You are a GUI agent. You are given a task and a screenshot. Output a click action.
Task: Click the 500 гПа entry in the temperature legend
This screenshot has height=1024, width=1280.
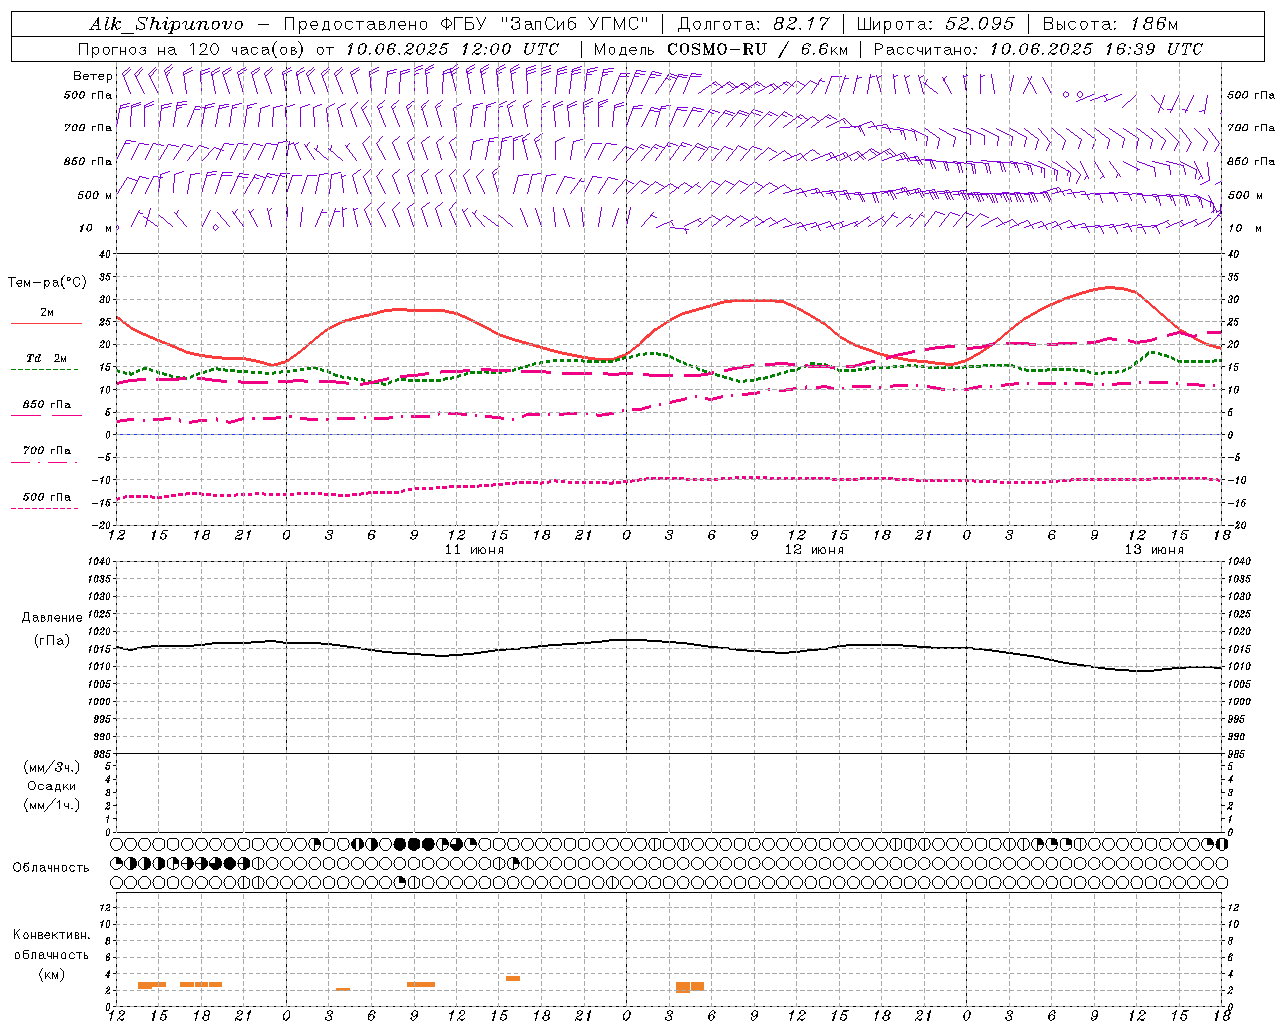47,501
